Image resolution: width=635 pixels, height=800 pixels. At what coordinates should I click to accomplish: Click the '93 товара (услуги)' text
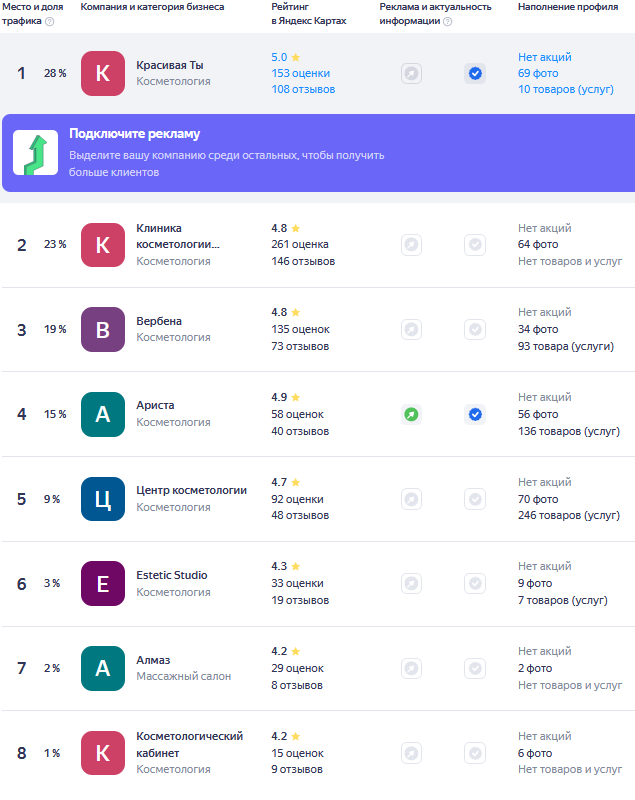pyautogui.click(x=566, y=346)
